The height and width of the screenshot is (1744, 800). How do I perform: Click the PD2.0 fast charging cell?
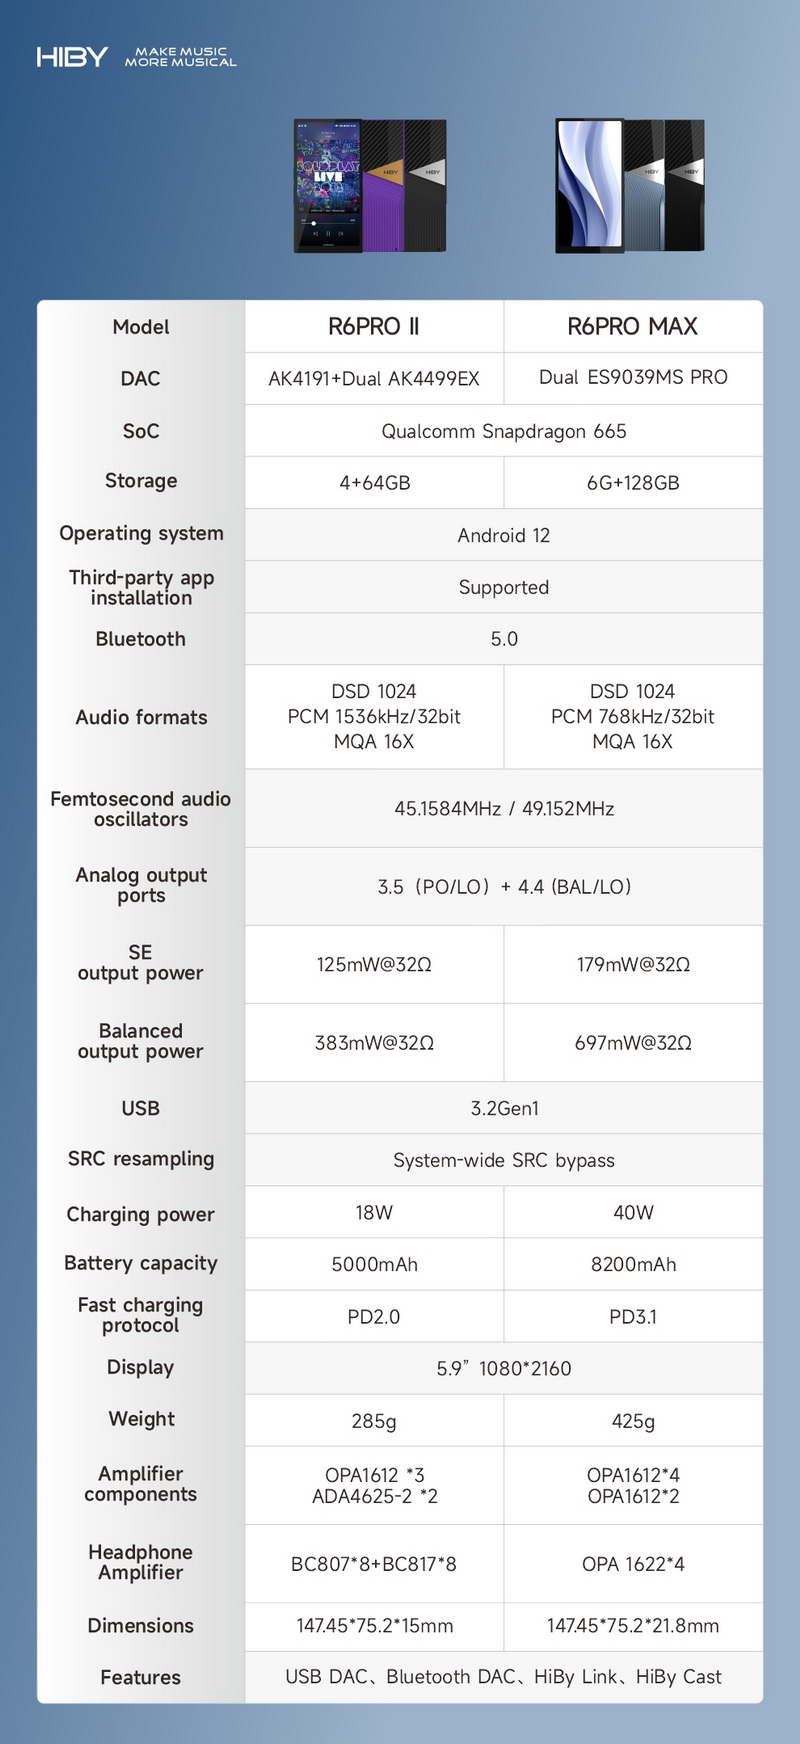(374, 1317)
